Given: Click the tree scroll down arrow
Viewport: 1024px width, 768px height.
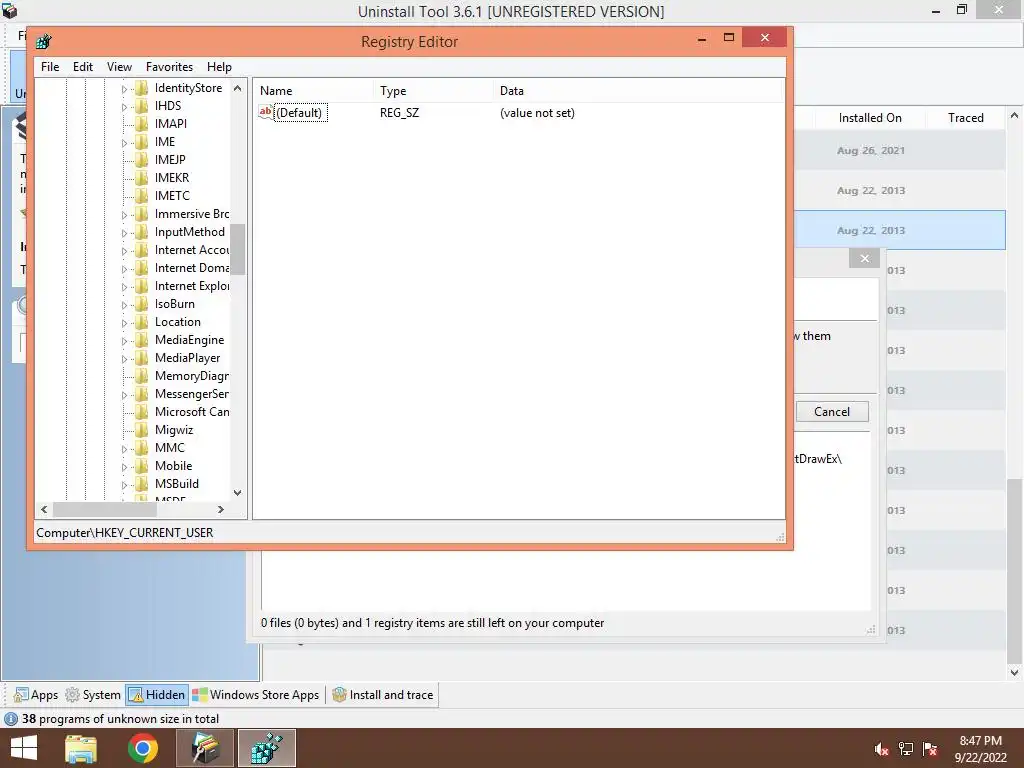Looking at the screenshot, I should pyautogui.click(x=238, y=493).
